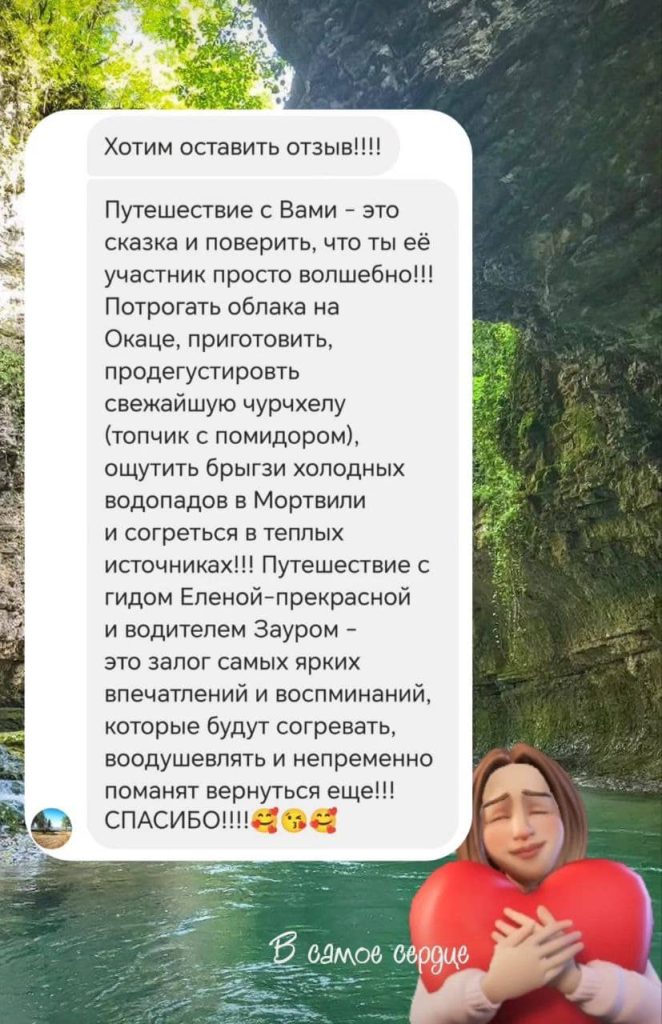This screenshot has width=662, height=1024.
Task: Tap the mossy green canyon wall on right
Action: pos(568,522)
